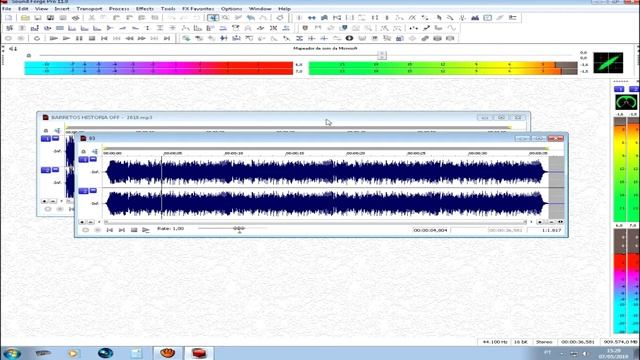Click Rewind in main transport toolbar

click(x=129, y=38)
